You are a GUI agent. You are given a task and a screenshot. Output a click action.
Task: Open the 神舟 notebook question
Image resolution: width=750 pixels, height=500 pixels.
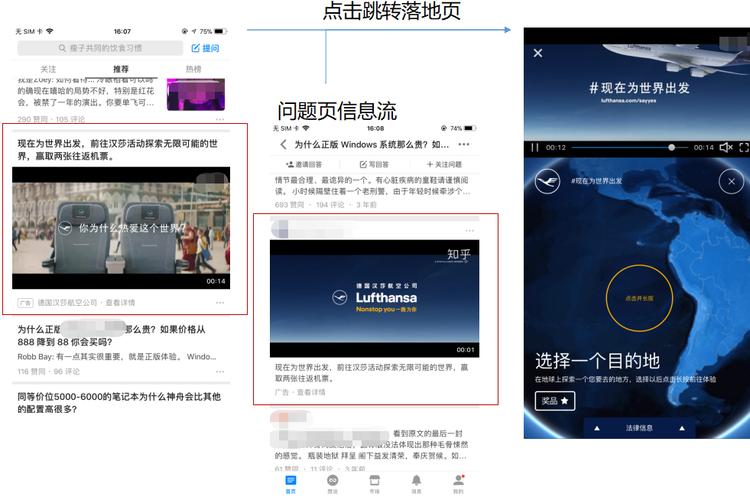(x=119, y=403)
